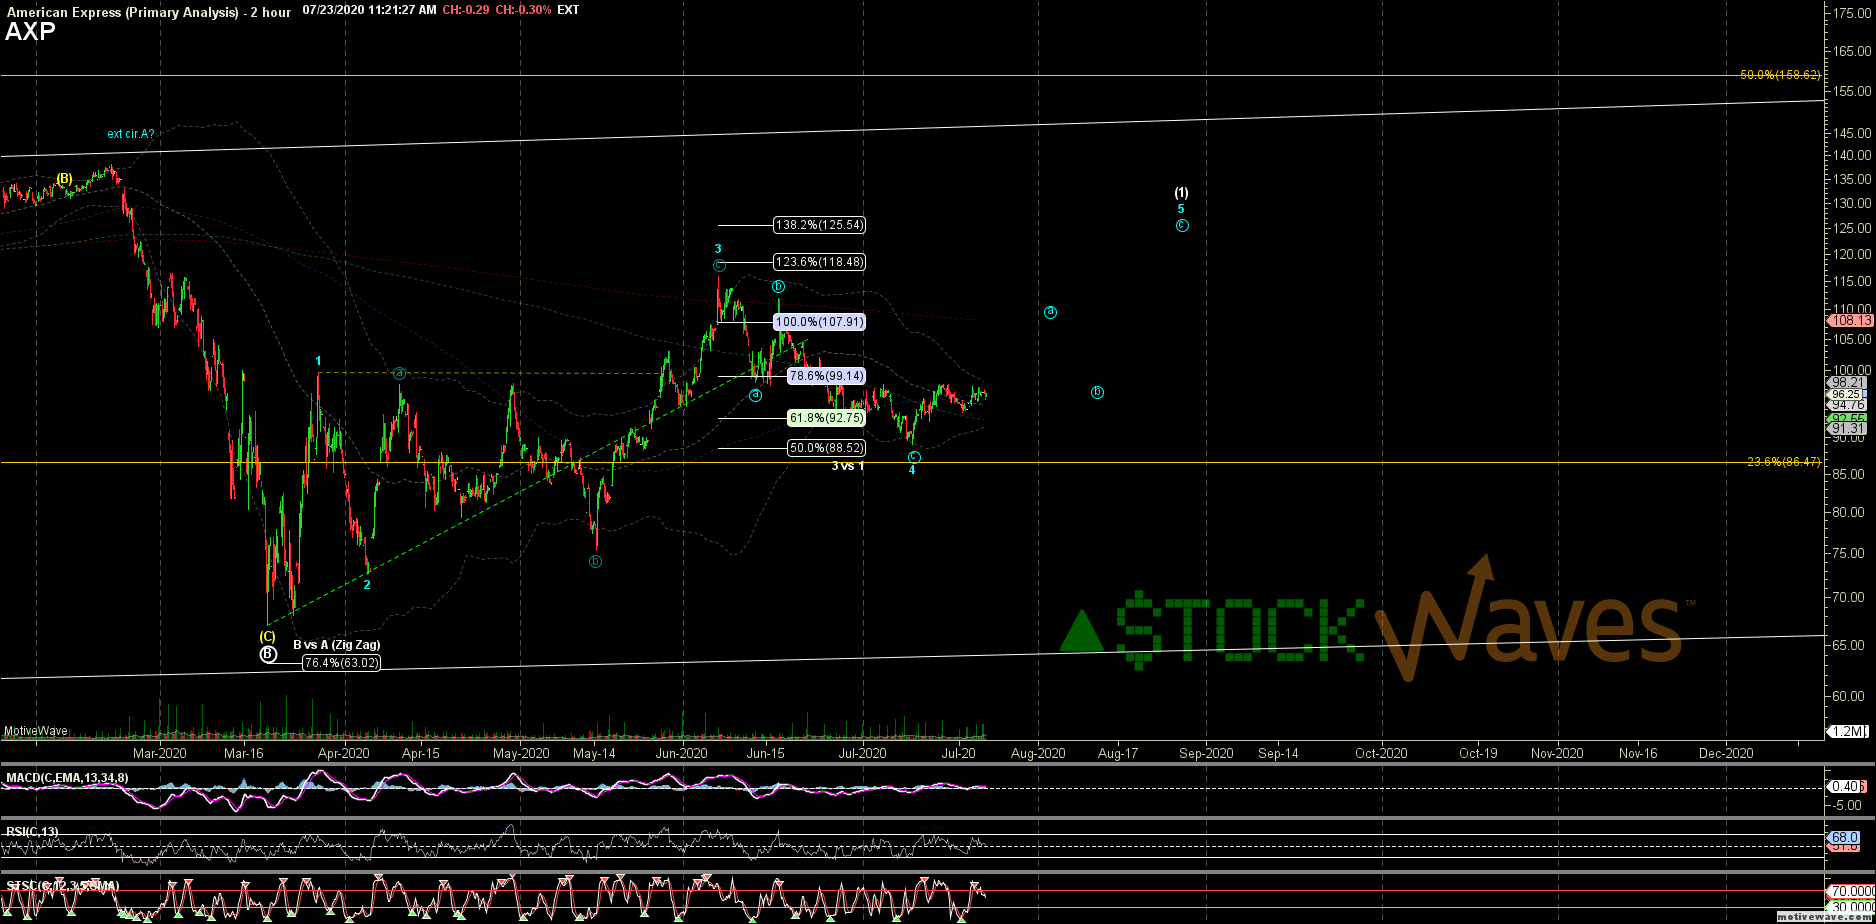The image size is (1876, 924).
Task: Click the 123.6%(118.48) Fibonacci label
Action: (819, 262)
